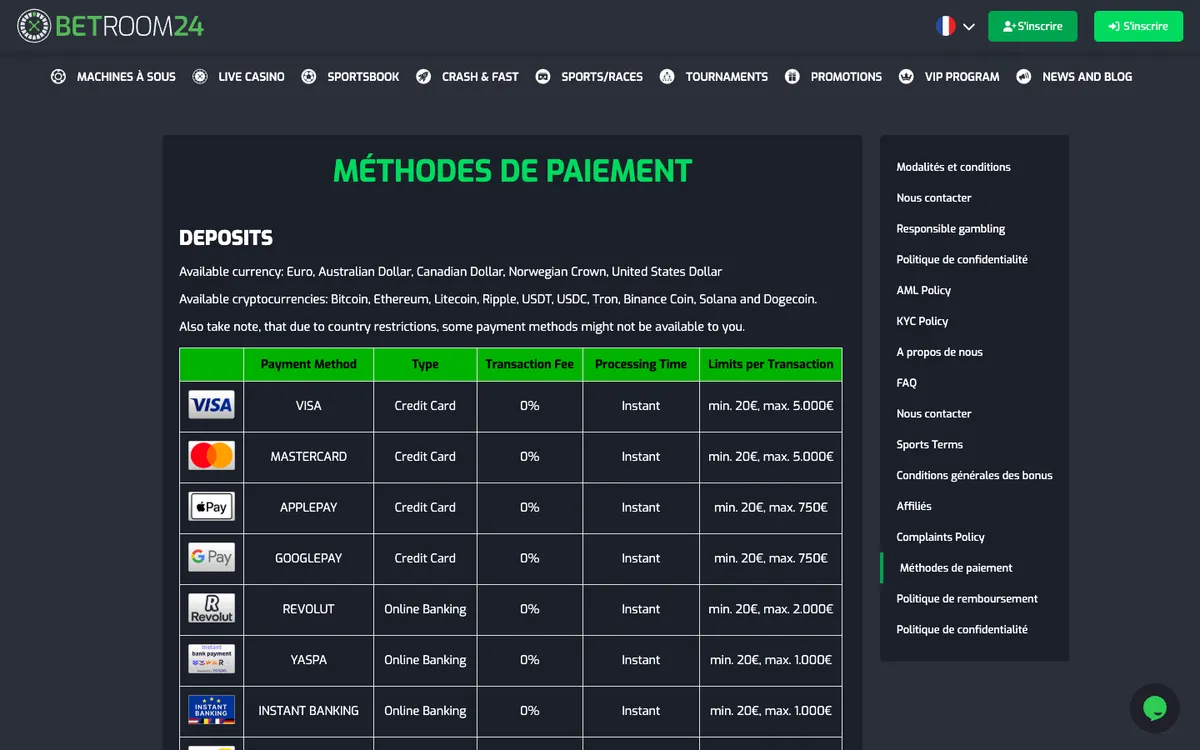
Task: Click the slot machine icon beside Machines à sous
Action: [x=58, y=76]
